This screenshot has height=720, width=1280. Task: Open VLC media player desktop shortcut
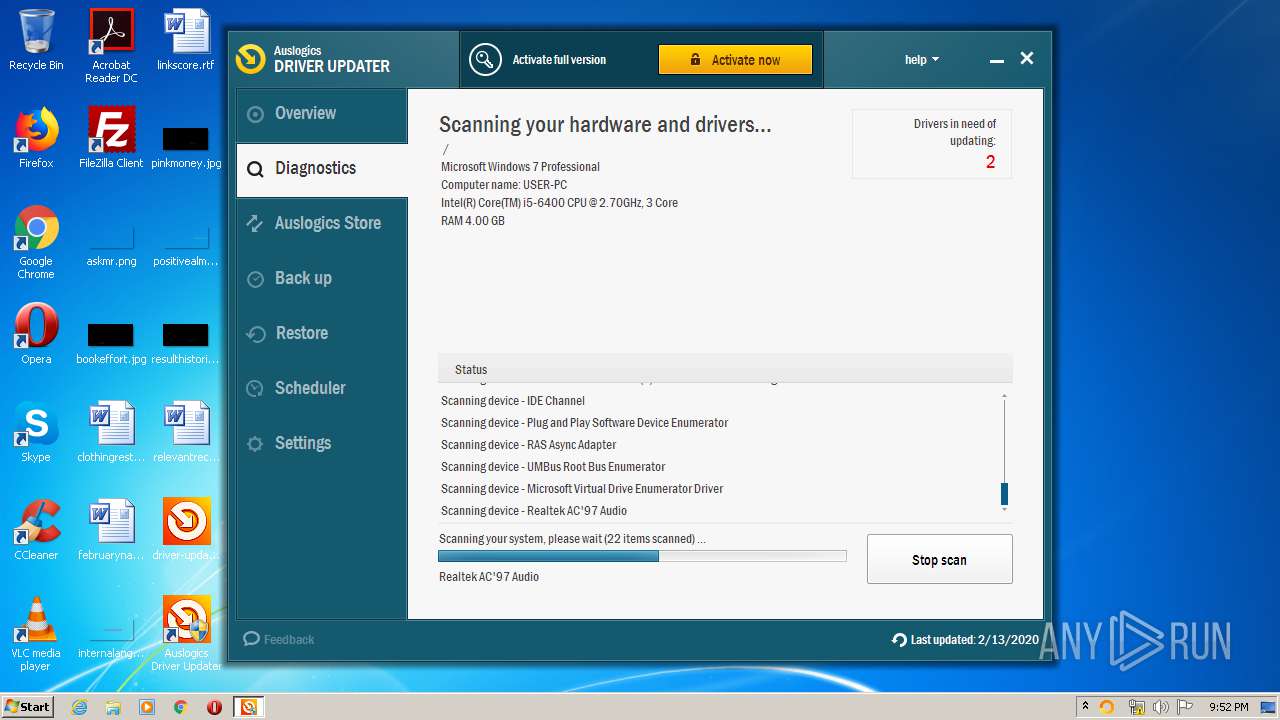36,634
